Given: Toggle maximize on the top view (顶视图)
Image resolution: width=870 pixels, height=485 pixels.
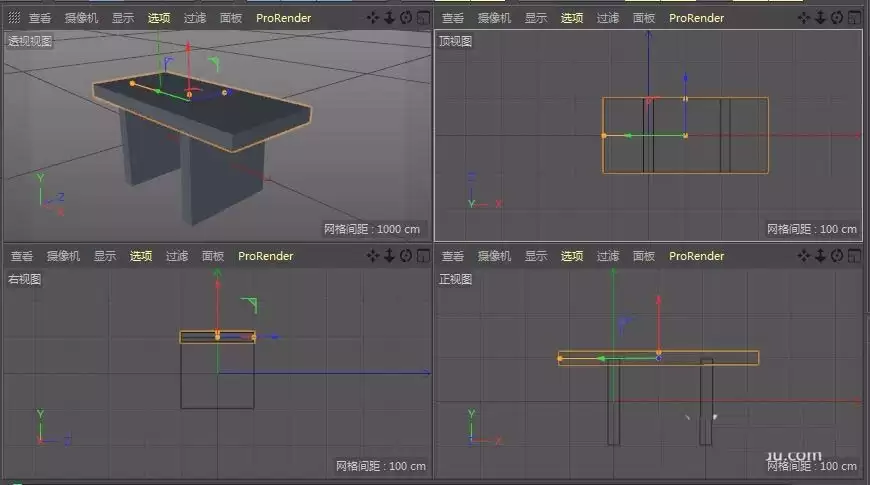Looking at the screenshot, I should click(x=854, y=18).
